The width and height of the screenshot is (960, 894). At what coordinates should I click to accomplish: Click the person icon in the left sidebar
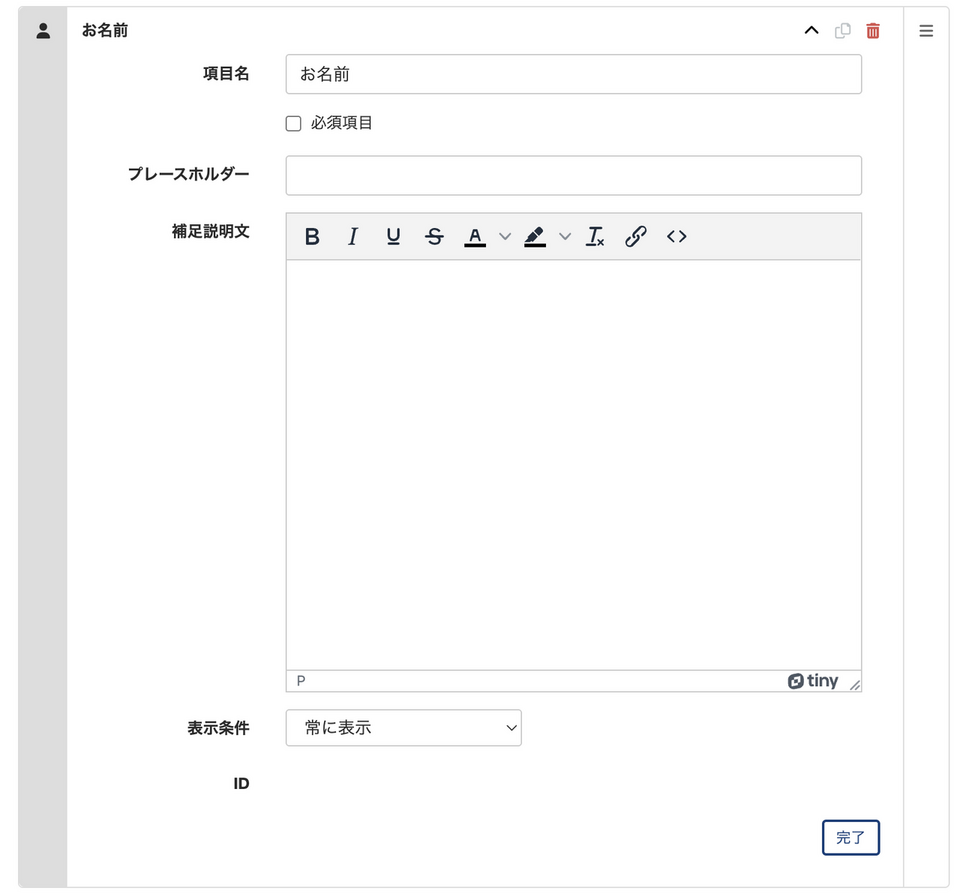click(x=43, y=31)
